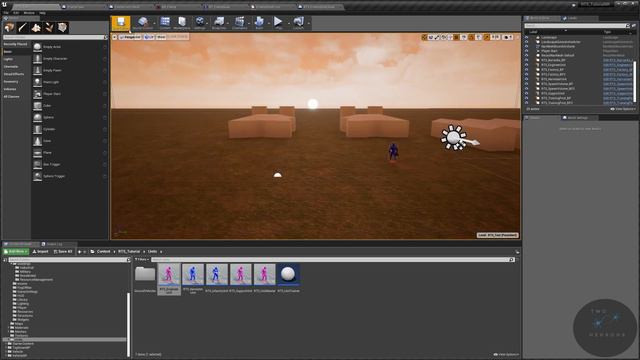Click the Launch toolbar icon
640x360 pixels.
pos(298,23)
